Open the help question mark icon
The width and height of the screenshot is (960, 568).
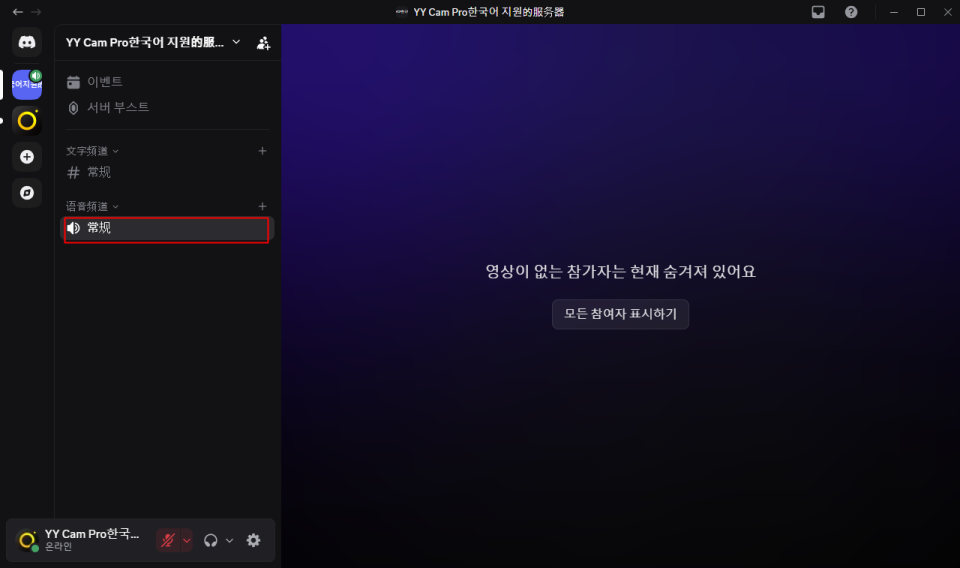[x=851, y=12]
